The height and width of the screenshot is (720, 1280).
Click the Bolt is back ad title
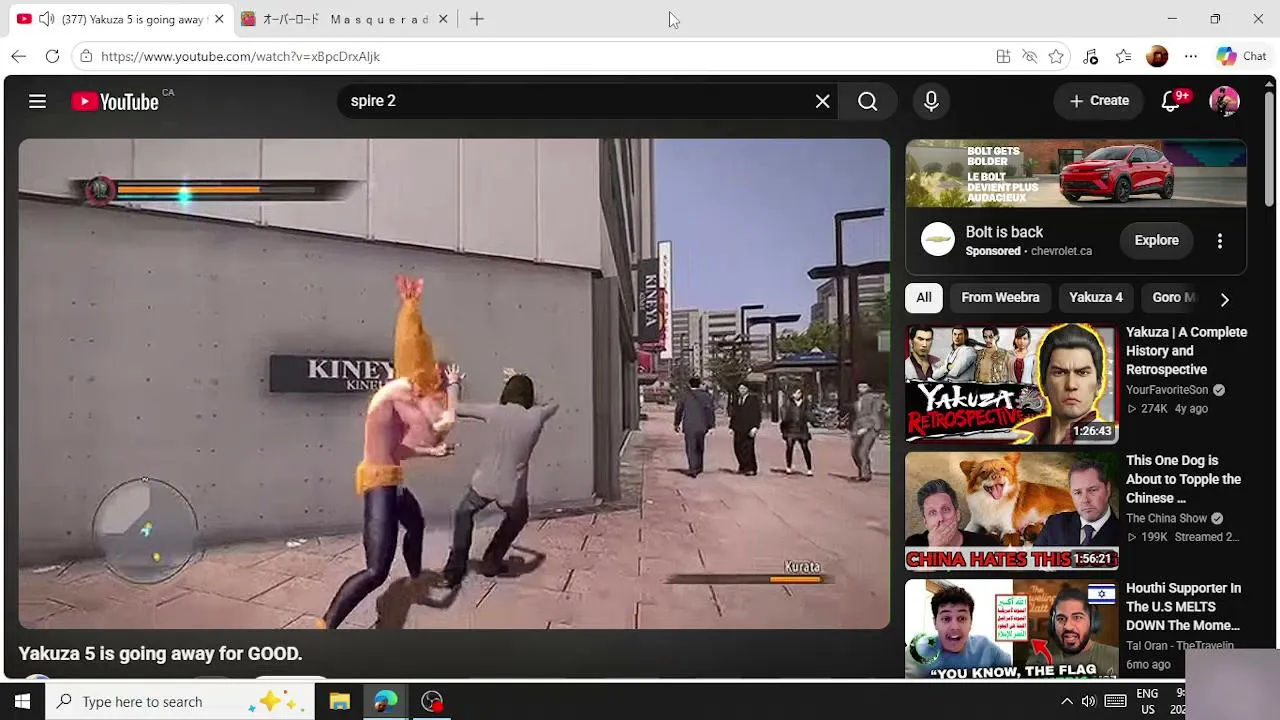point(1004,232)
